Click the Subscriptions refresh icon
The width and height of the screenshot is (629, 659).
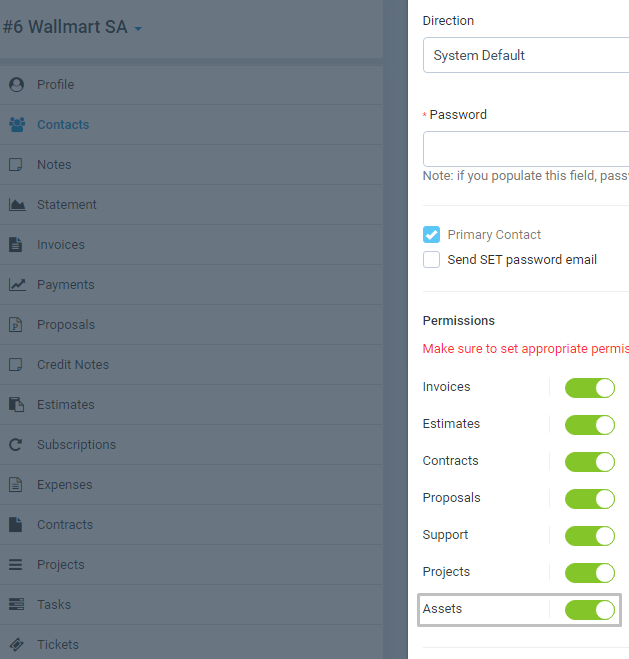(16, 445)
